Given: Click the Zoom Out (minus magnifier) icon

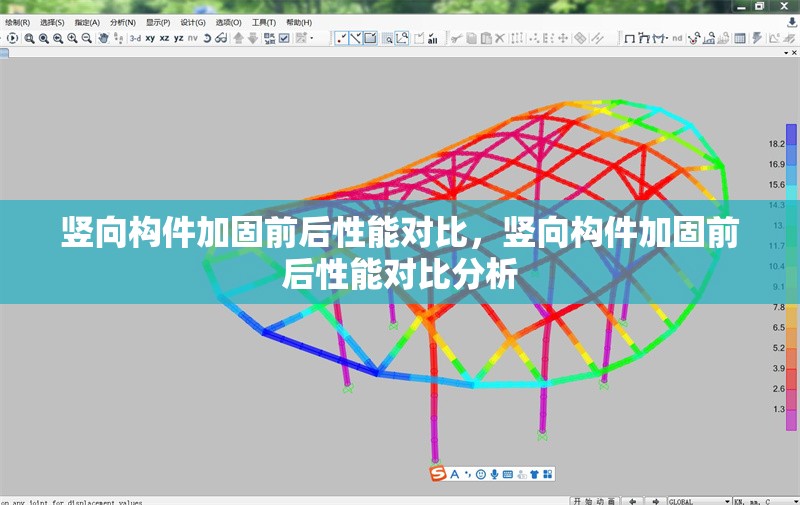Looking at the screenshot, I should (x=87, y=38).
